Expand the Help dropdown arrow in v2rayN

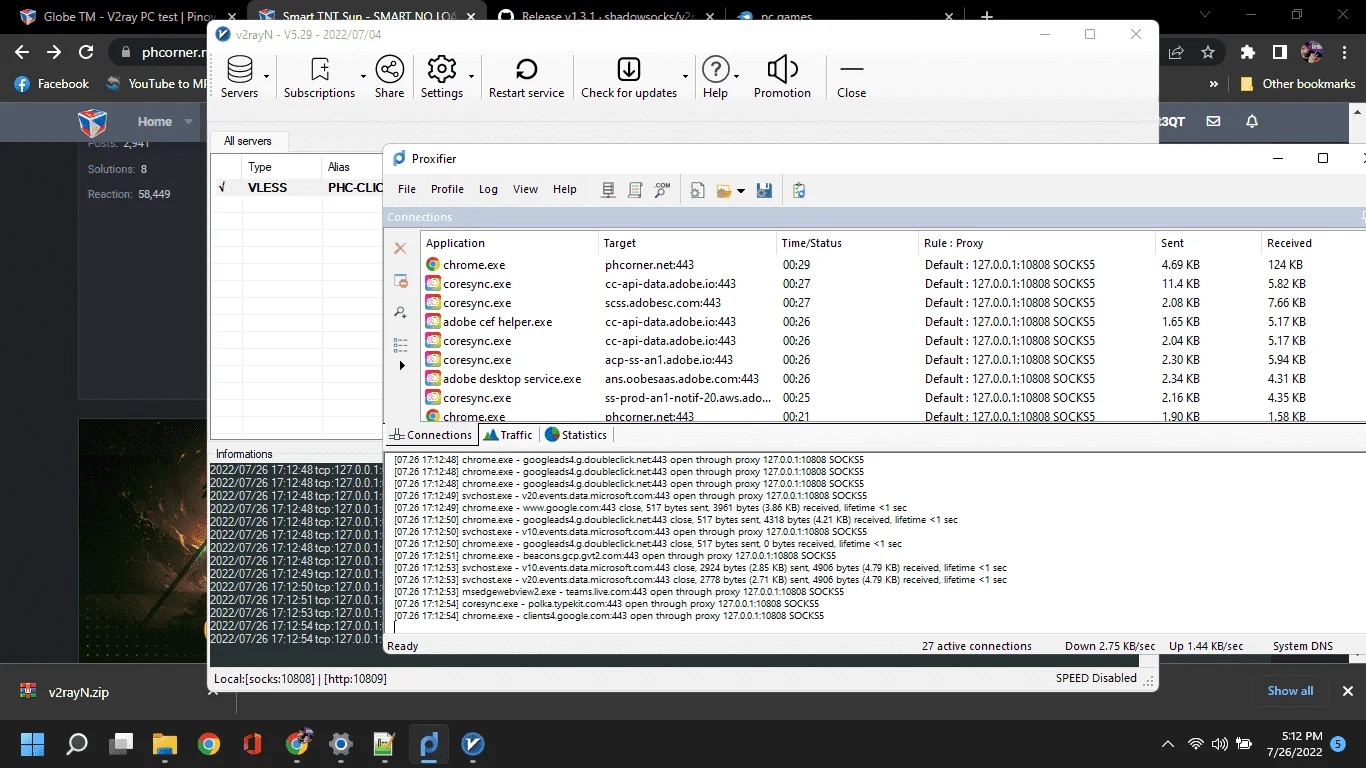click(737, 77)
